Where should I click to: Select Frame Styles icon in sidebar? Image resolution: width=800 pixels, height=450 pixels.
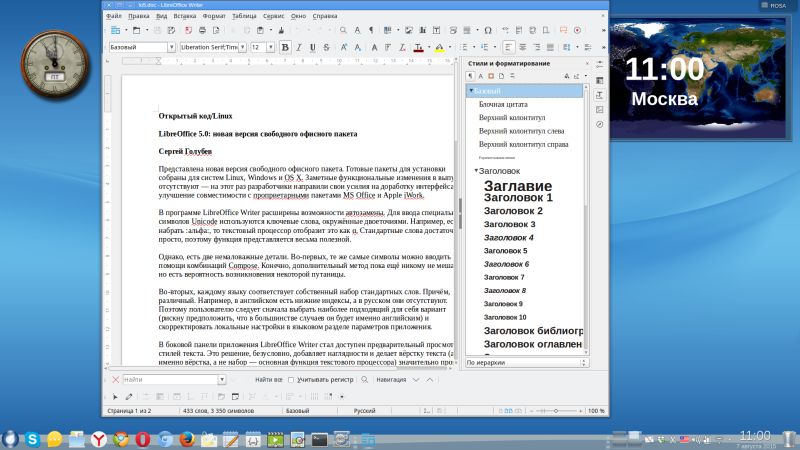tap(491, 76)
